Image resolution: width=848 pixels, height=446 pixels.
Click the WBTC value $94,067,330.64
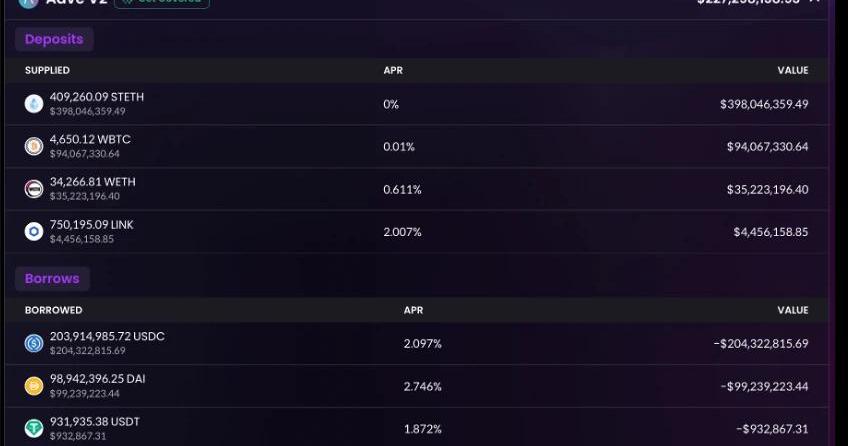[767, 147]
